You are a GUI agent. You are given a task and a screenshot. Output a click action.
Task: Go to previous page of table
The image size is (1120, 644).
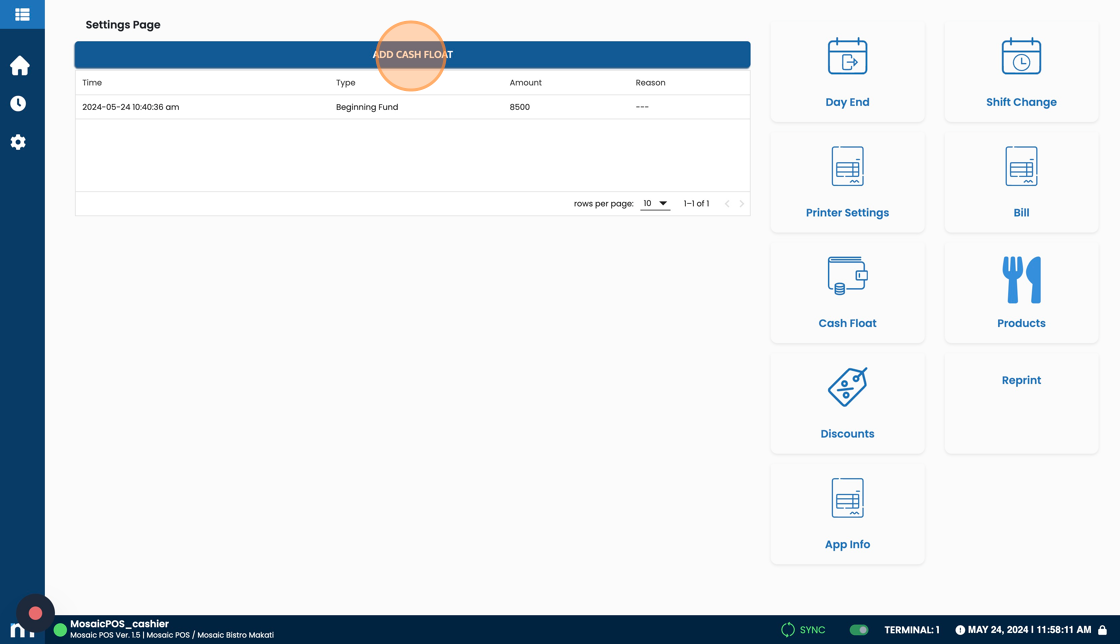[726, 203]
